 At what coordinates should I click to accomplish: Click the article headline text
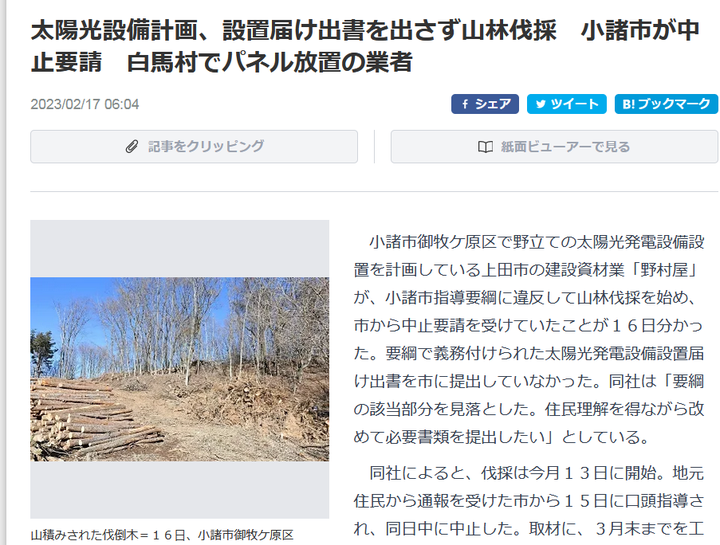tap(365, 46)
